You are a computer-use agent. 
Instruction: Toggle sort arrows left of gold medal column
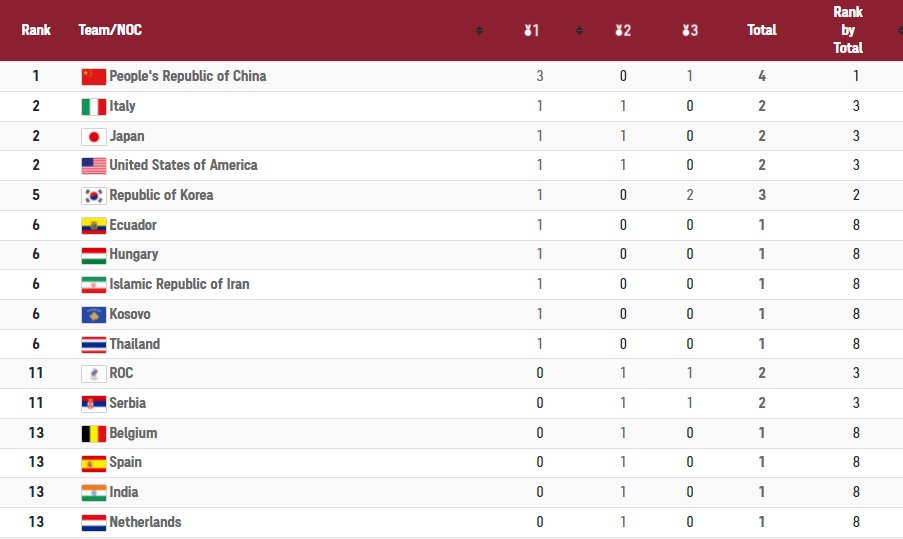coord(479,30)
